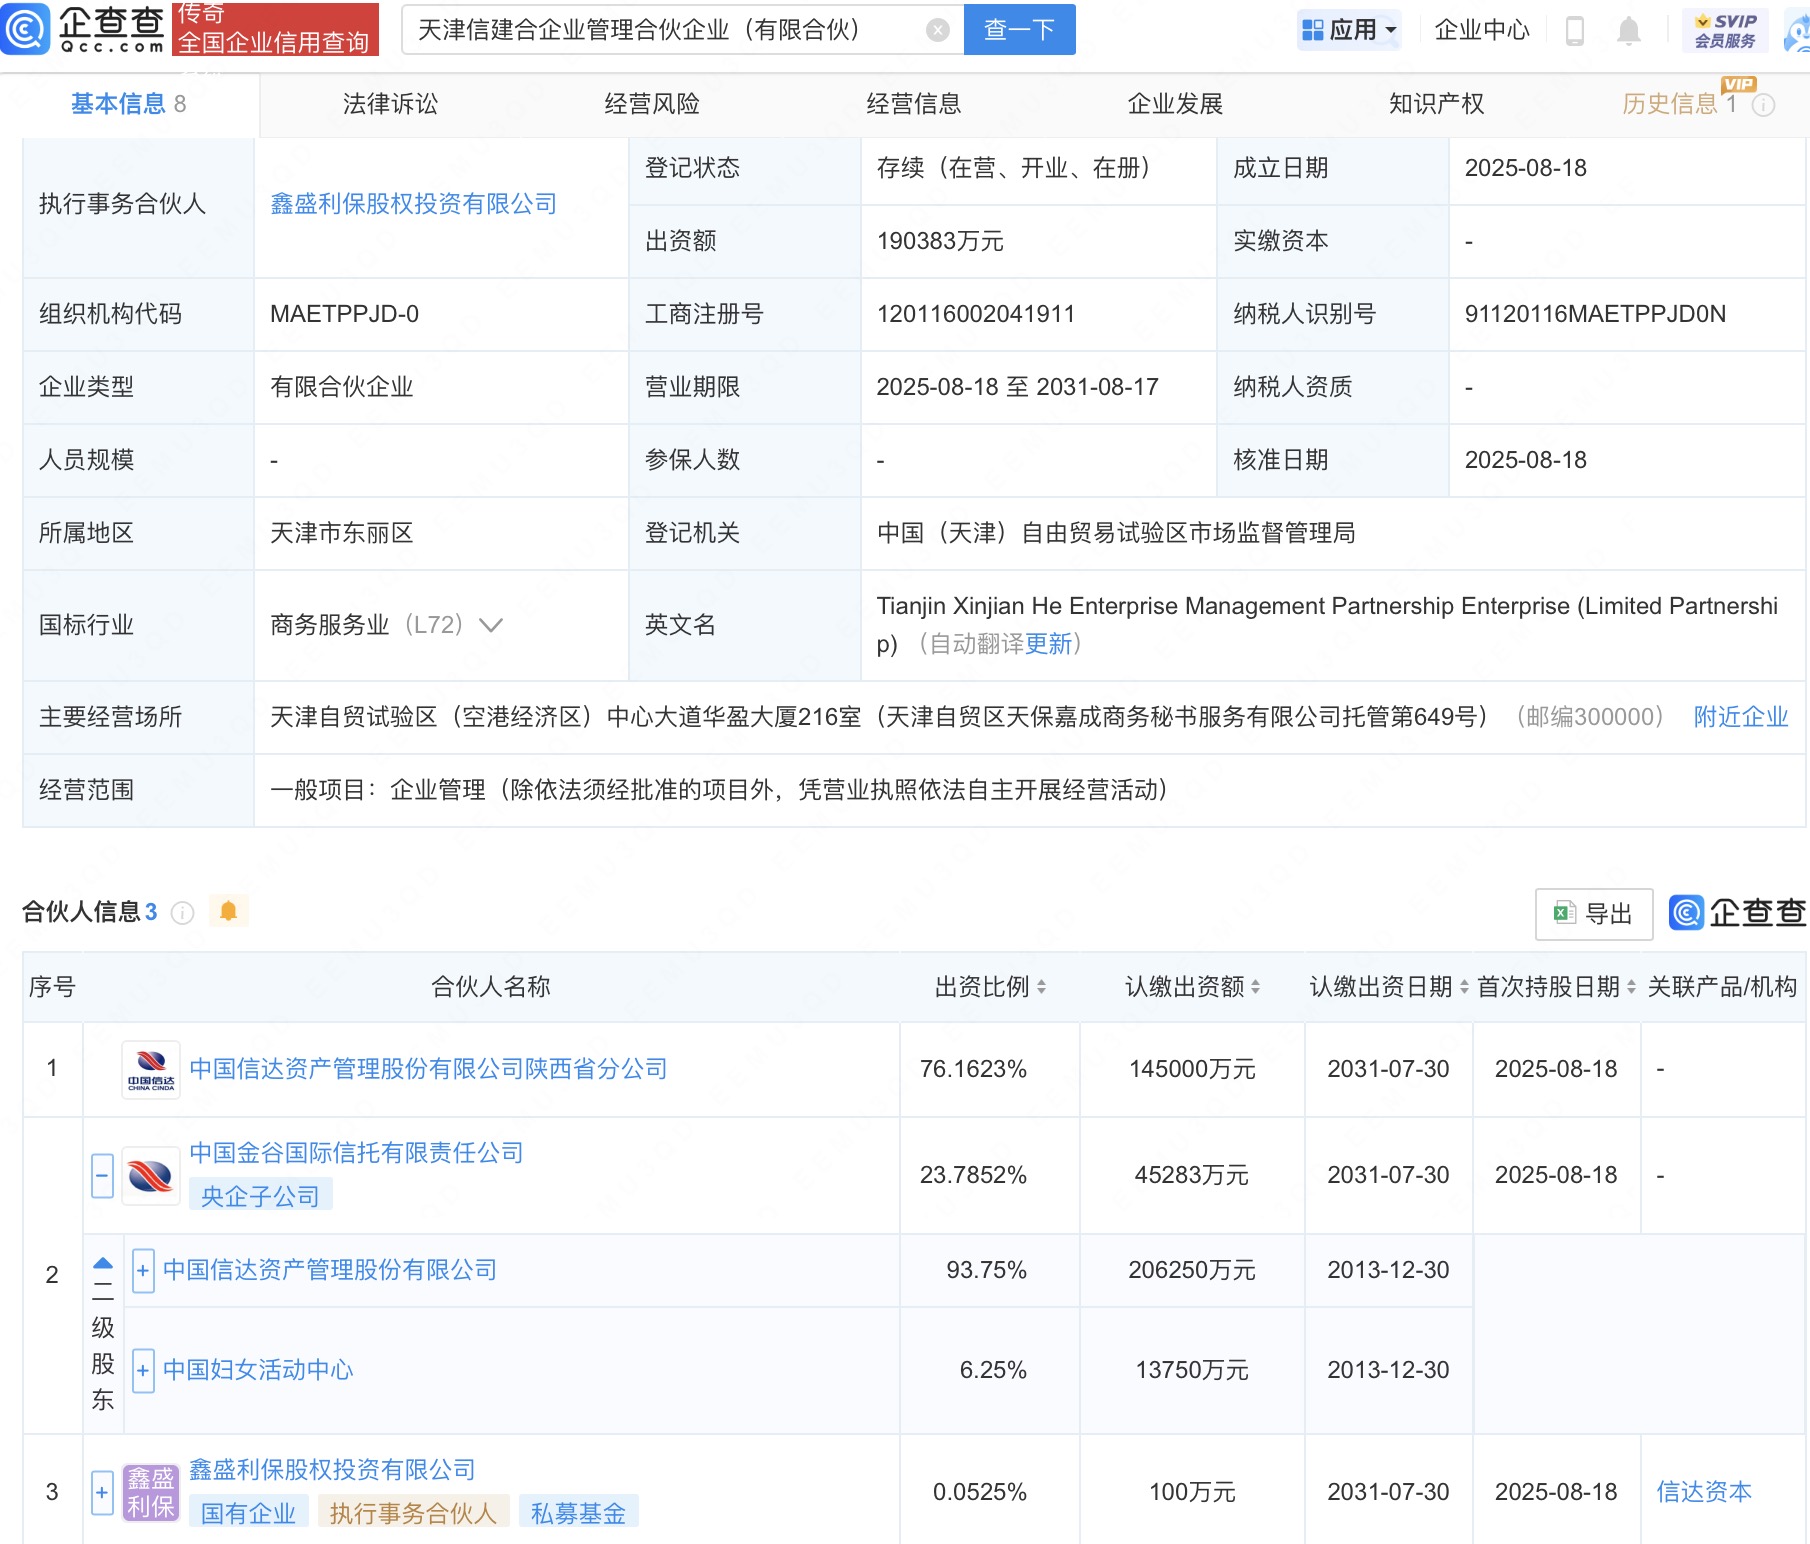Open 中国信达资产管理股份有限公司陕西省分公司 link
This screenshot has width=1810, height=1544.
click(428, 1069)
